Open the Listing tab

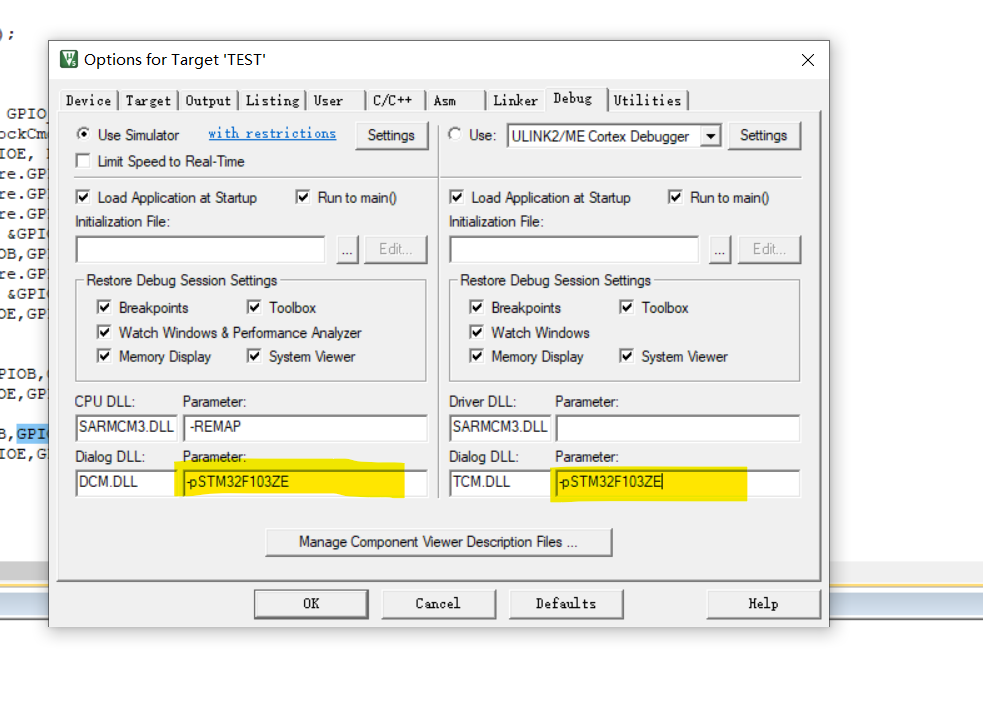coord(273,101)
